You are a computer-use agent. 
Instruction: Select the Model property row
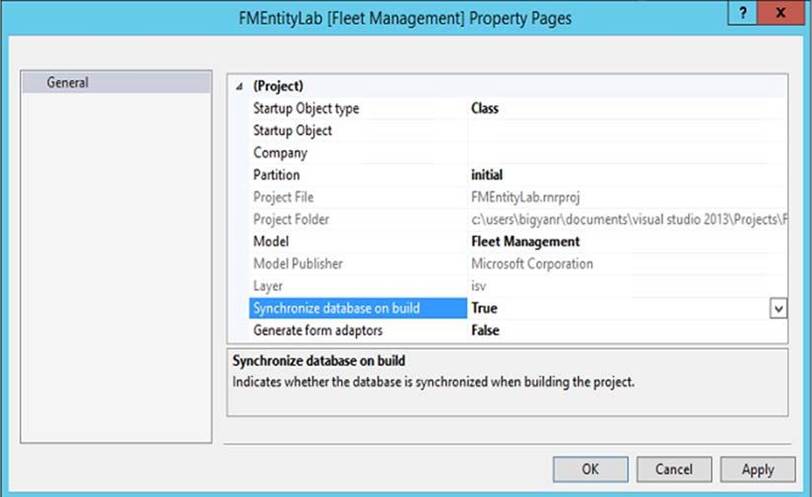pos(271,241)
